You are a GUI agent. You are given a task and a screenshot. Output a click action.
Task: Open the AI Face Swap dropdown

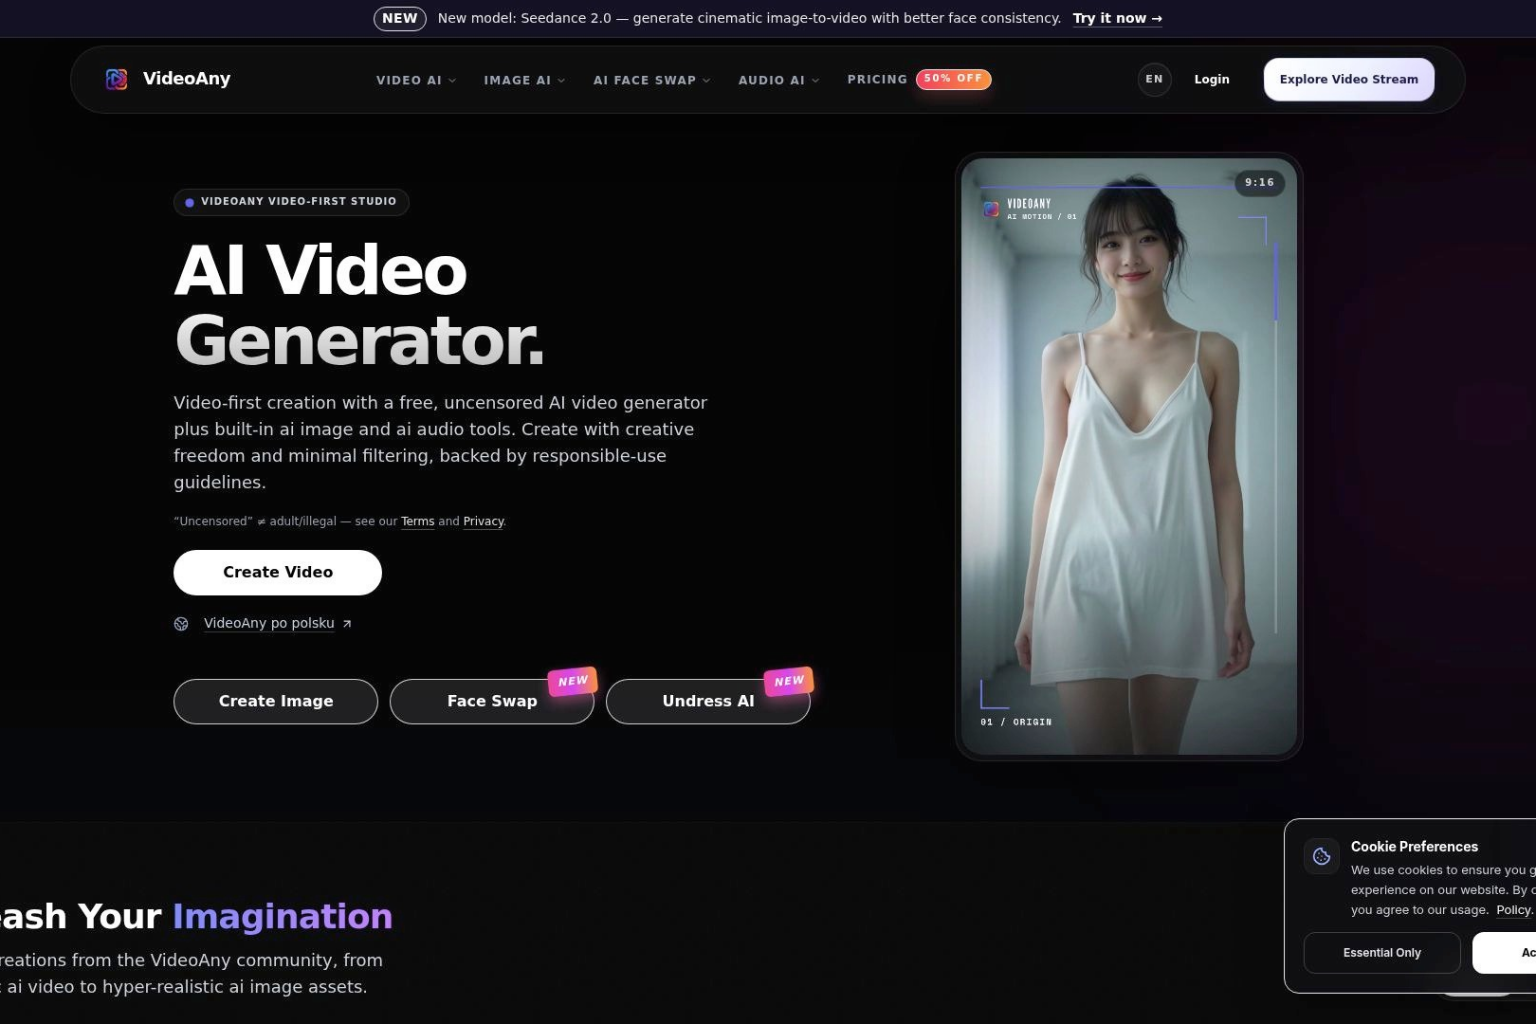651,80
